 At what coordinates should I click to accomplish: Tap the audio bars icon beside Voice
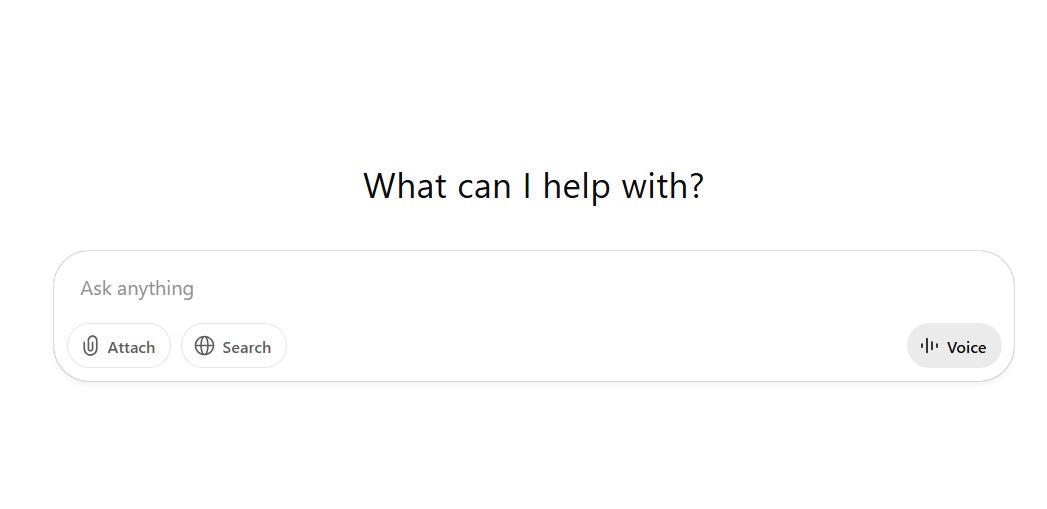click(929, 346)
